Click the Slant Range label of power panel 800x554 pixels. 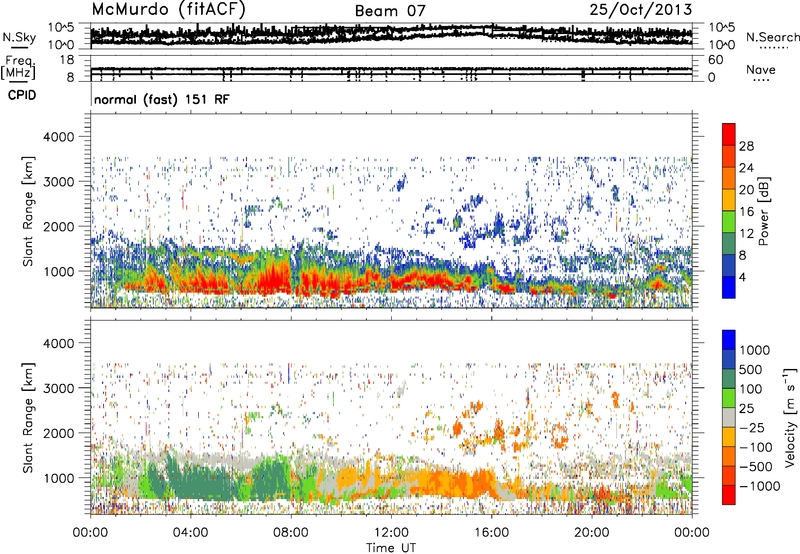[28, 211]
